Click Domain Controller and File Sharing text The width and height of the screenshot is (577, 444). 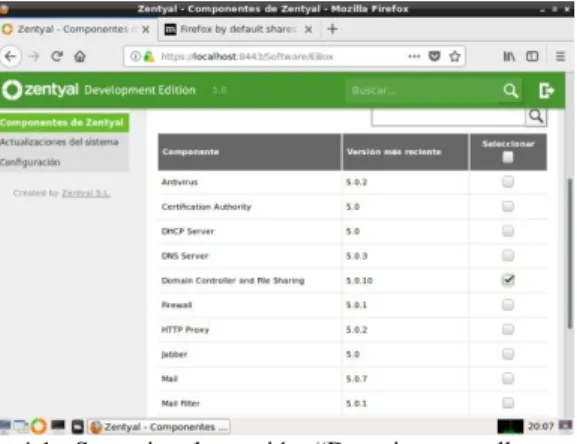click(233, 281)
